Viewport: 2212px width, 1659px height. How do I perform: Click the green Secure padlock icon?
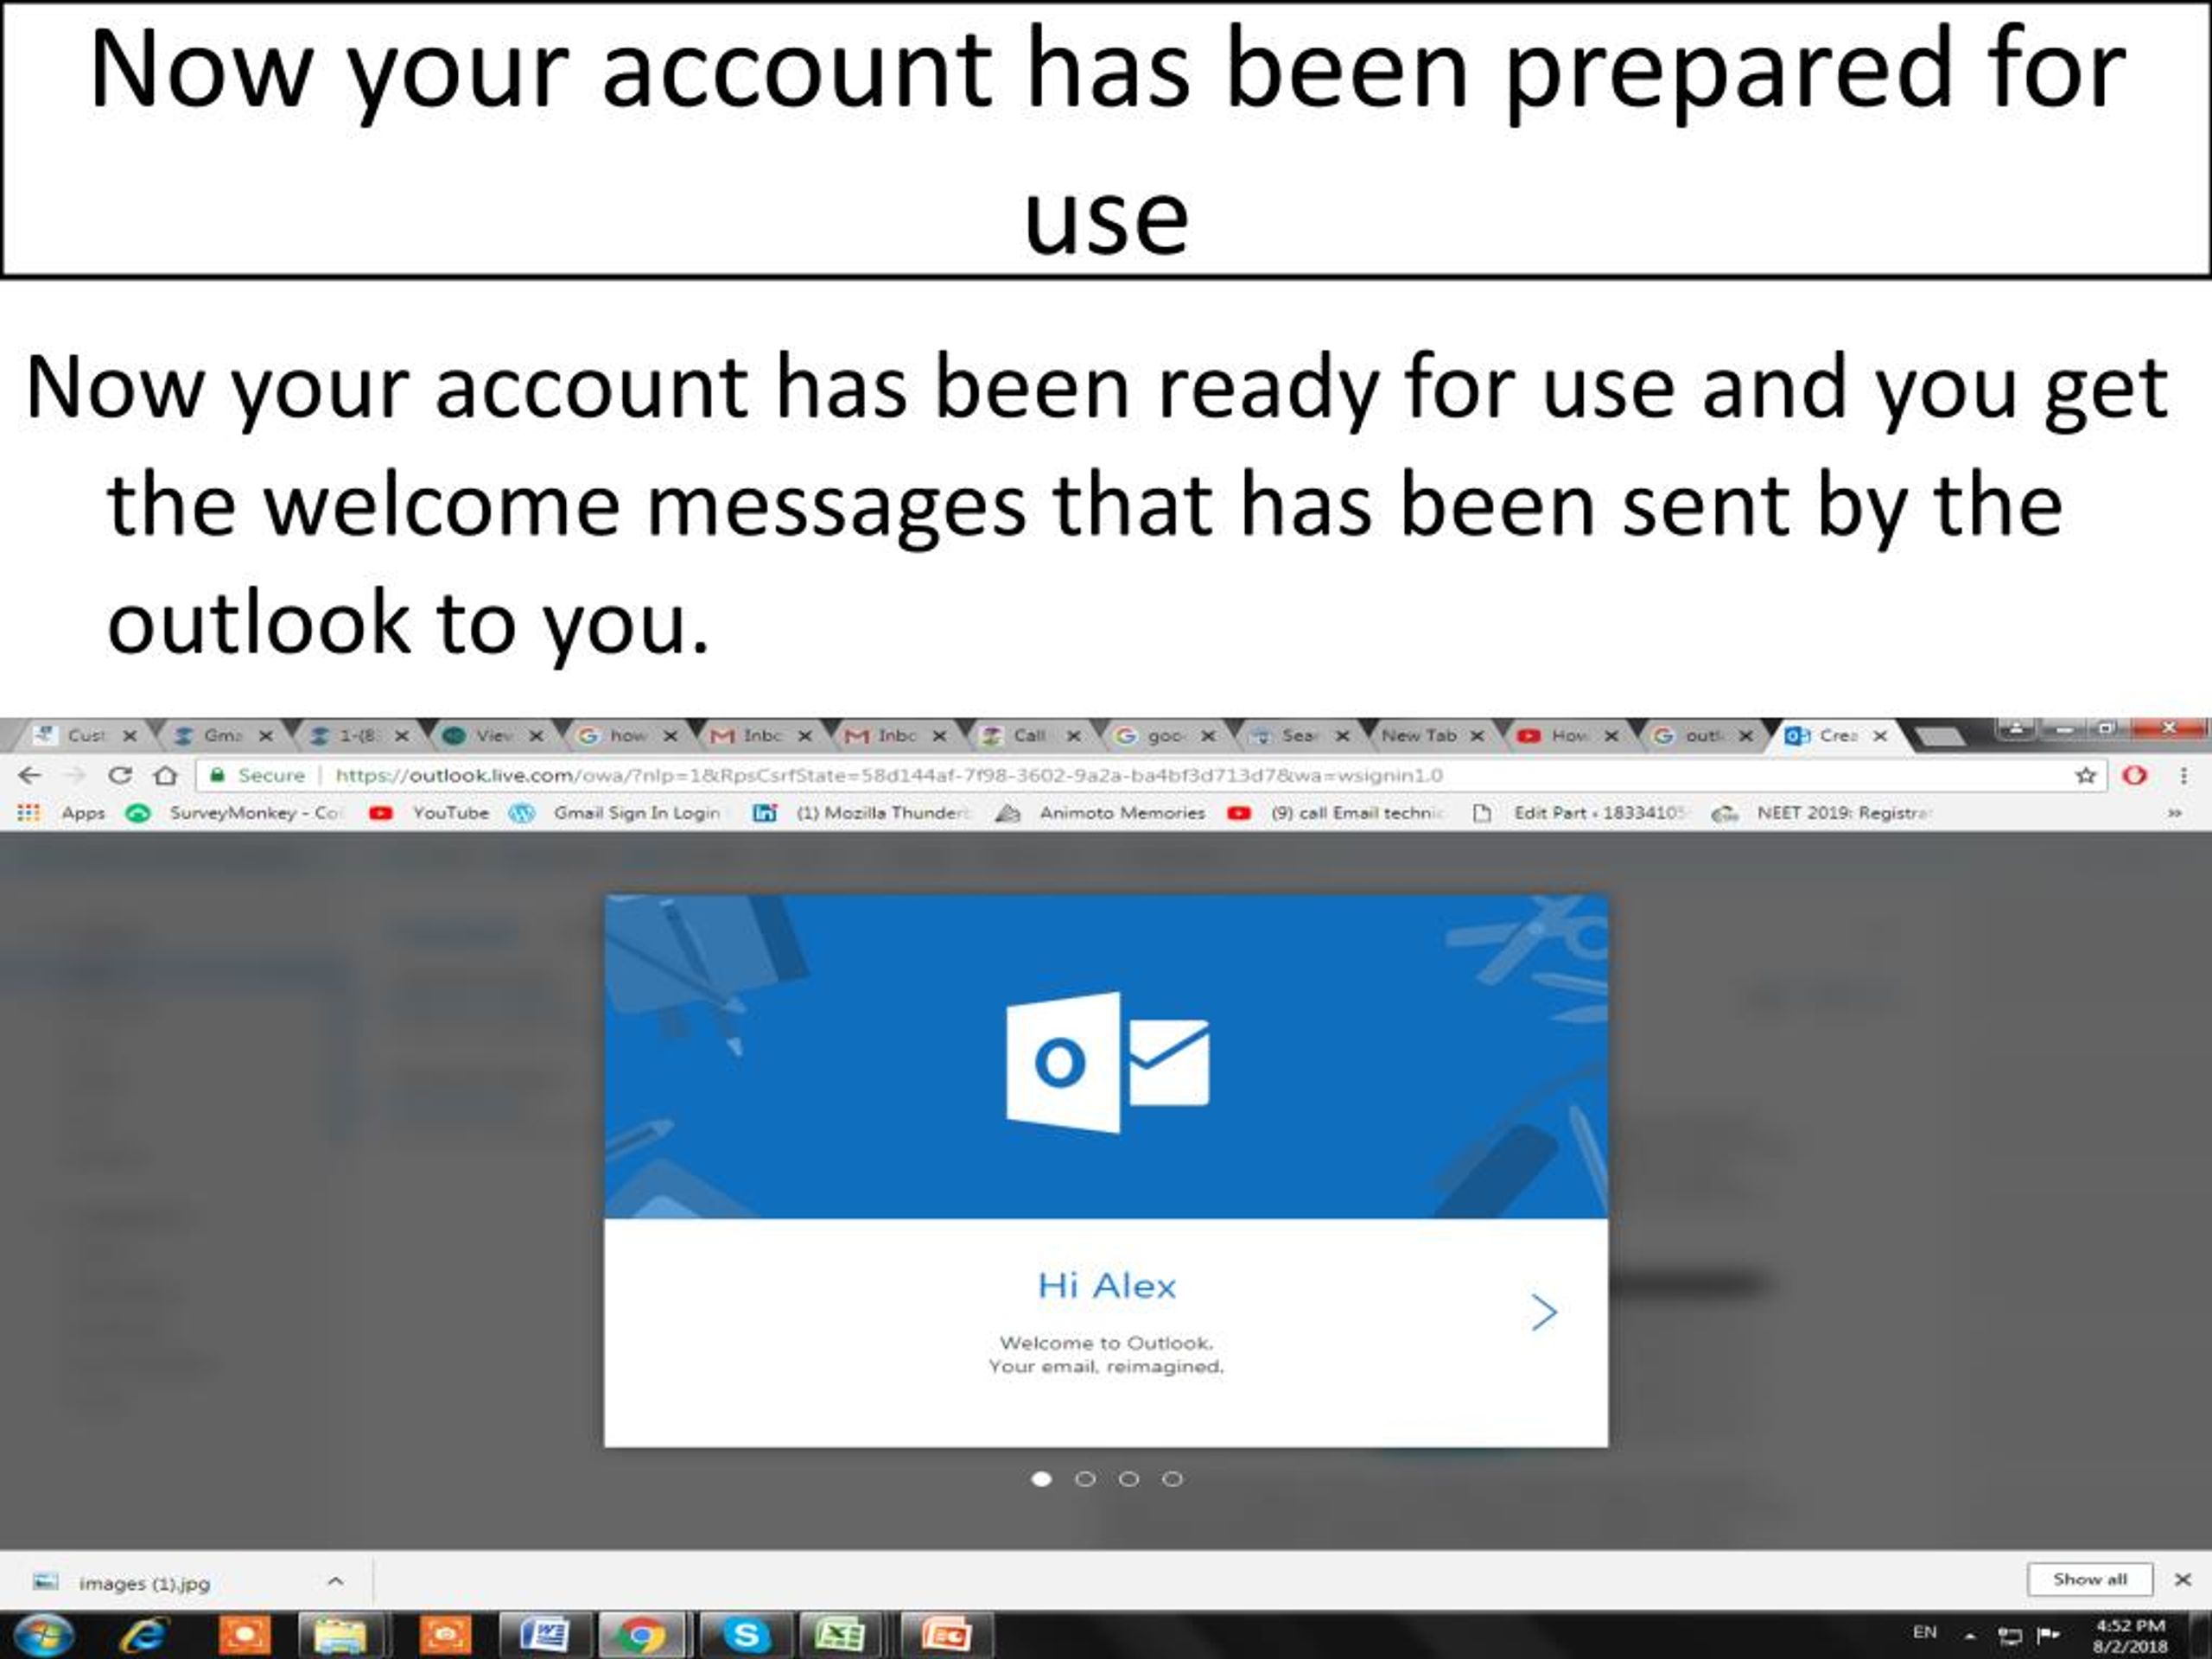(218, 775)
